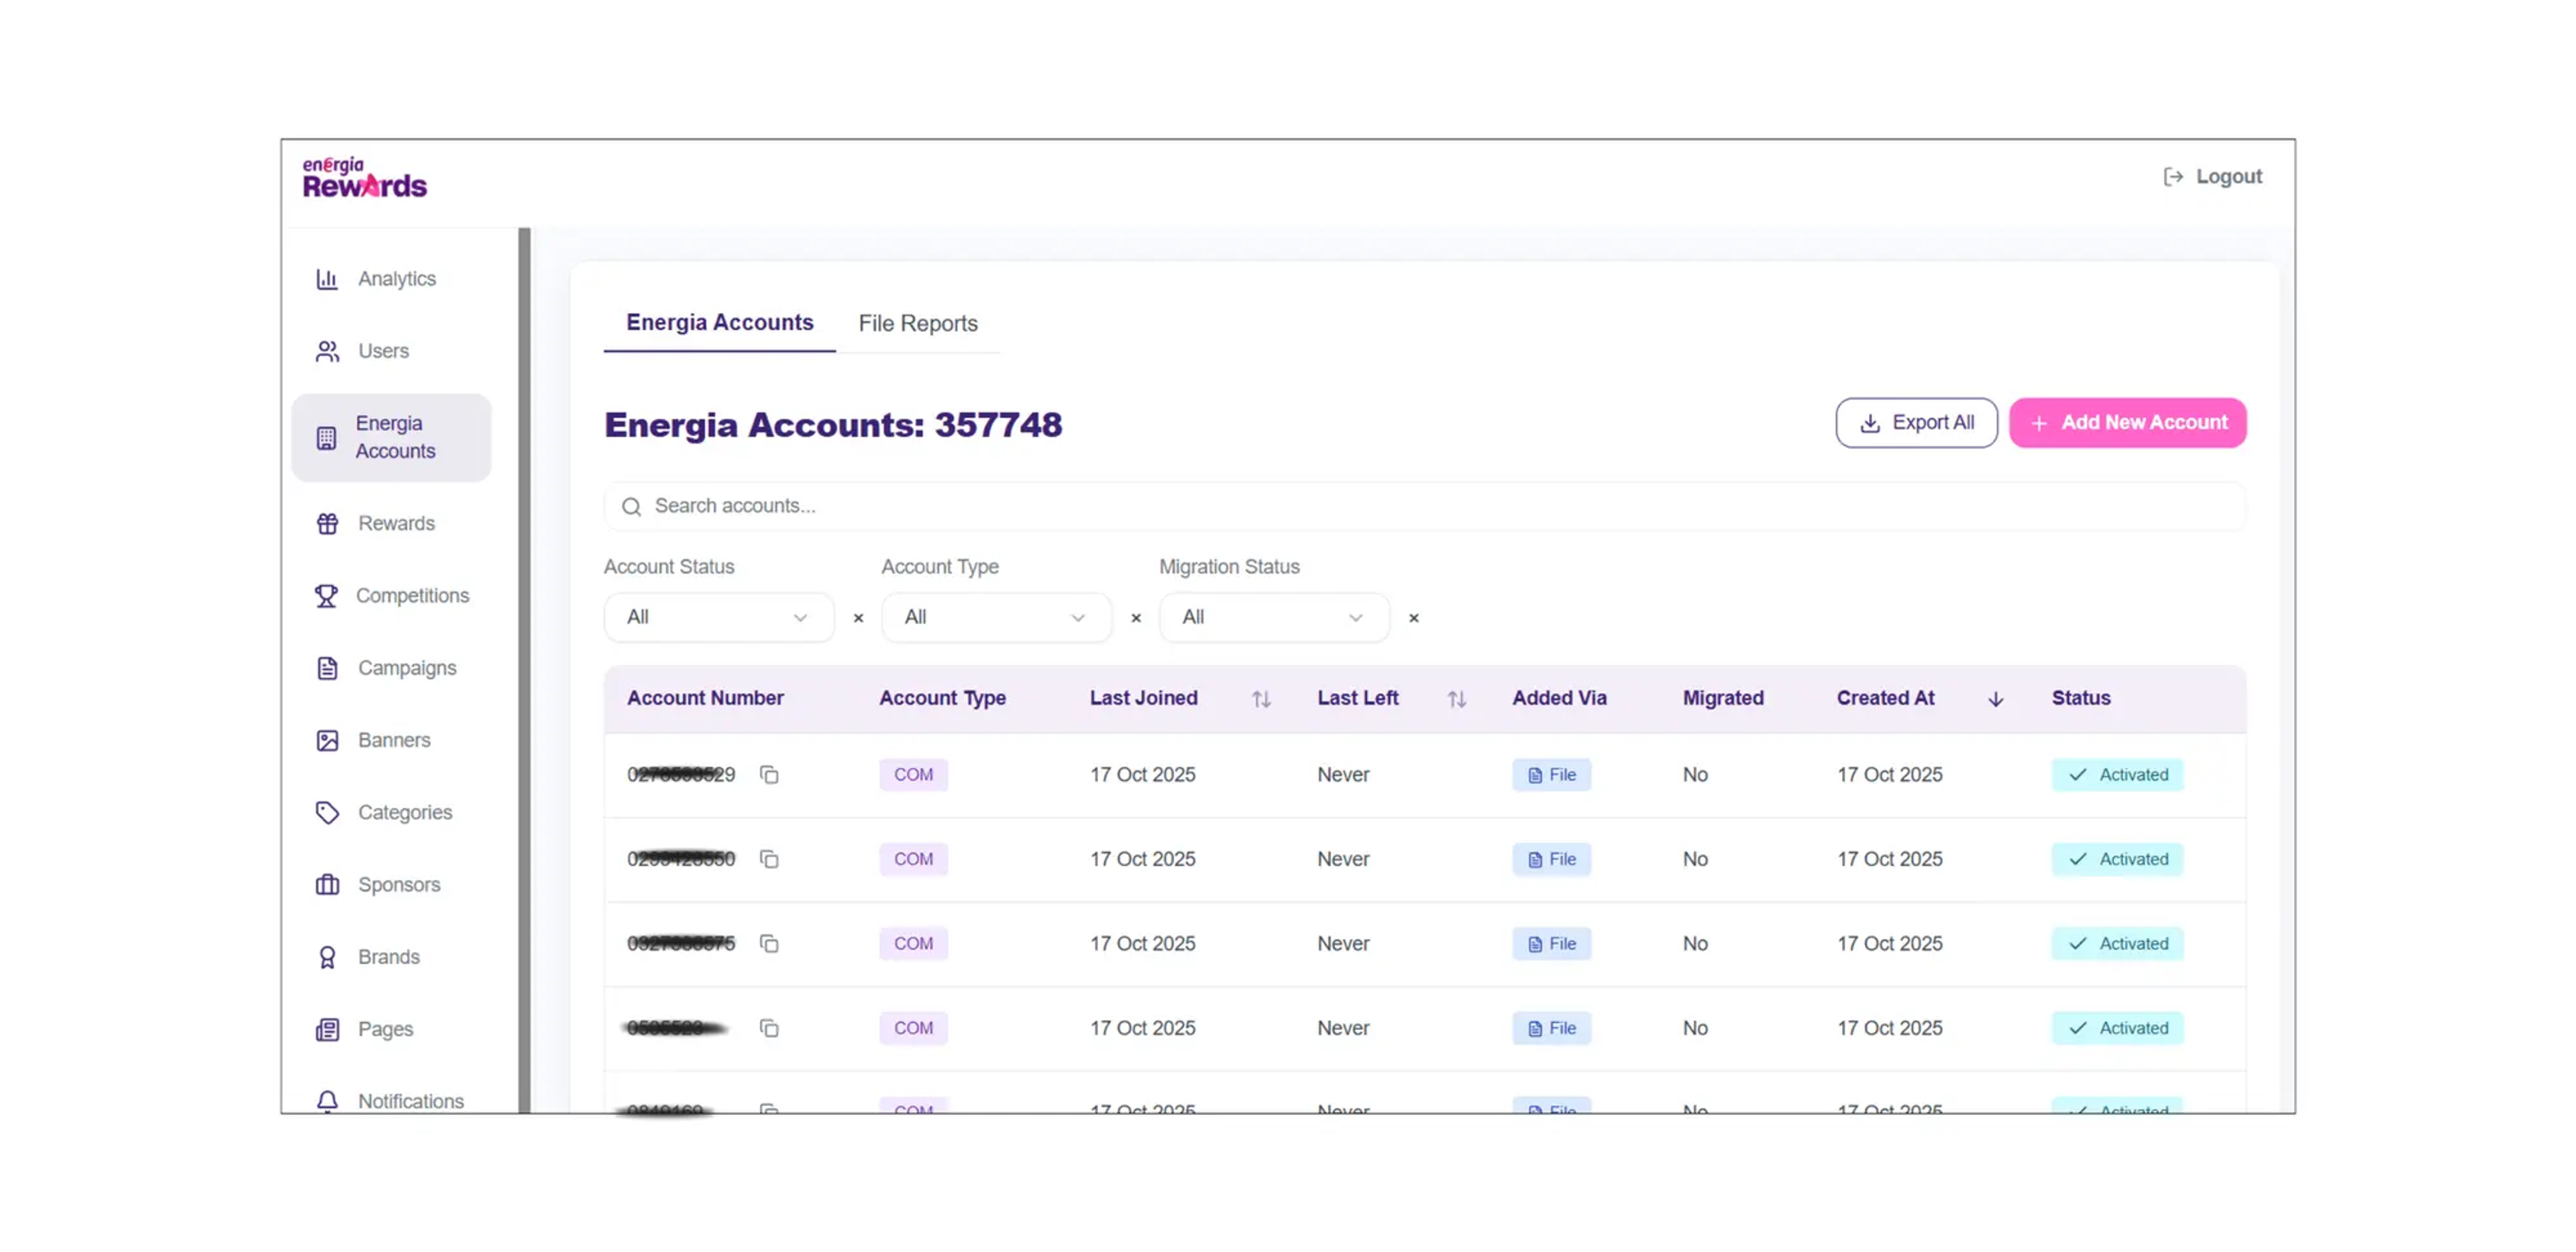Clear the Migration Status filter

(1414, 618)
